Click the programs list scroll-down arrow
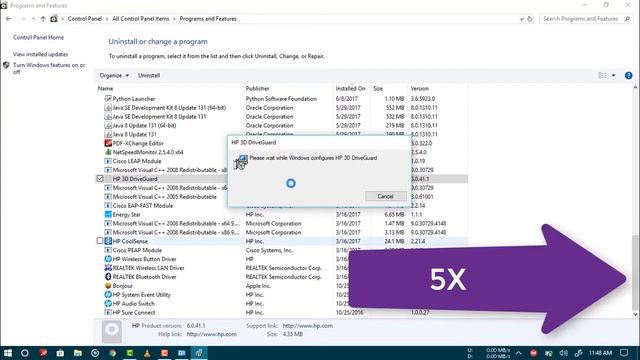The width and height of the screenshot is (640, 360). pos(635,315)
